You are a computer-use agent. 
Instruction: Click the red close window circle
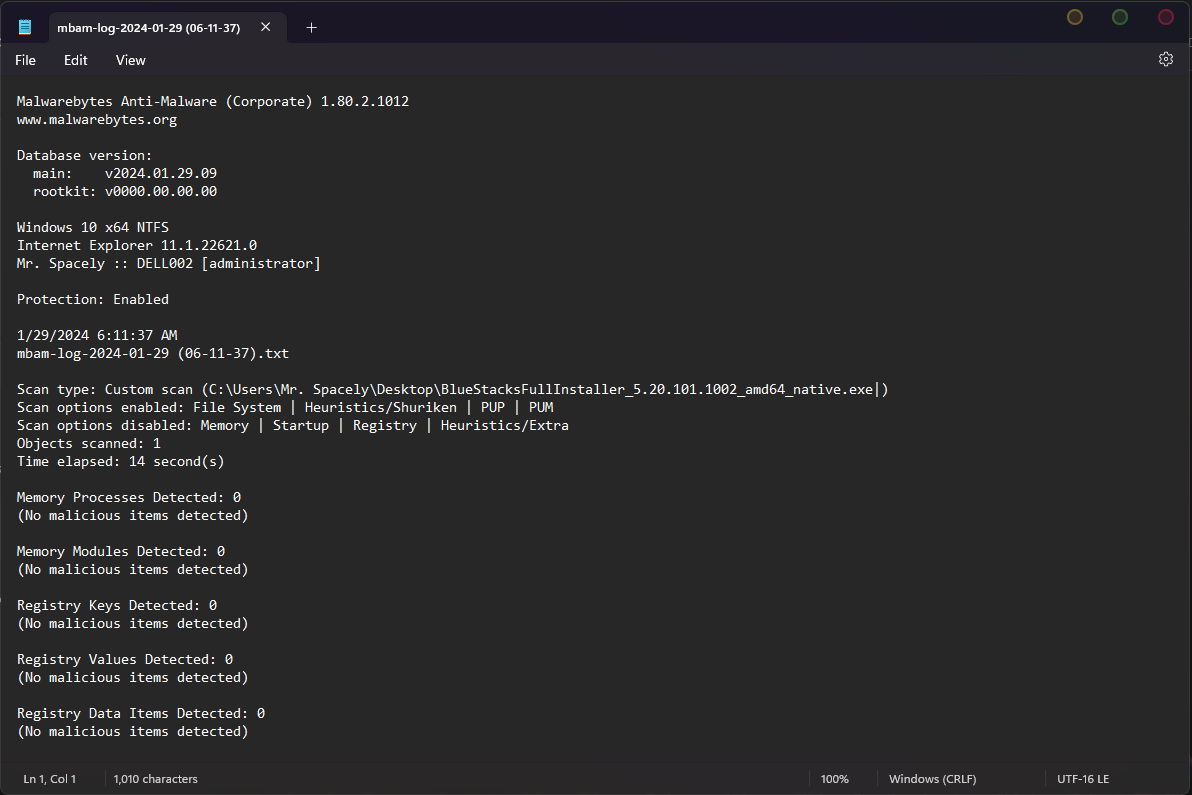(x=1165, y=17)
